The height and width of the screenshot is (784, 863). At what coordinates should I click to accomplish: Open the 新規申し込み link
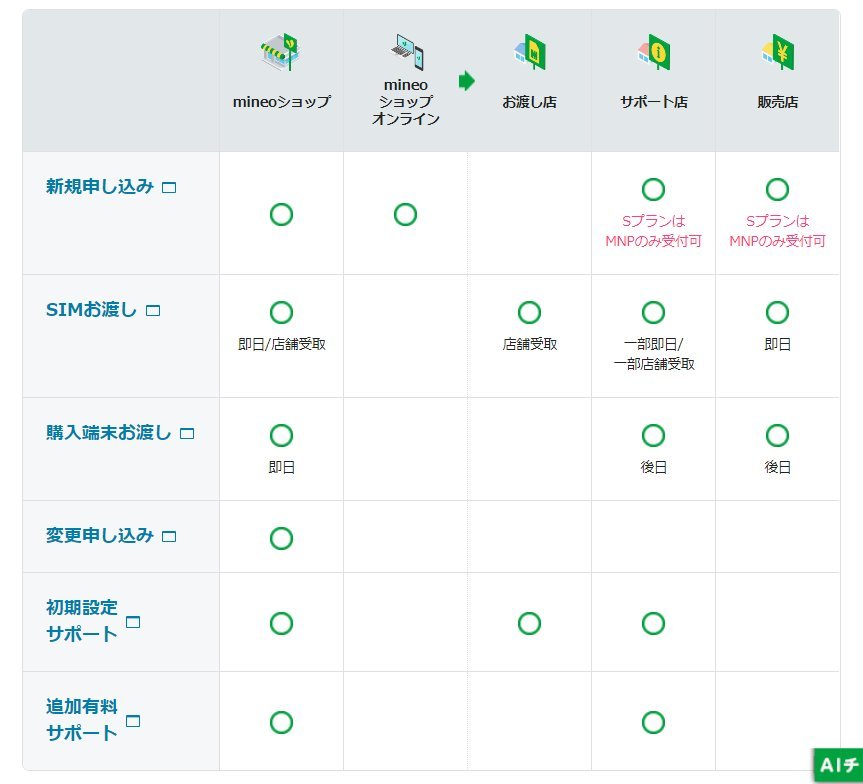(100, 186)
